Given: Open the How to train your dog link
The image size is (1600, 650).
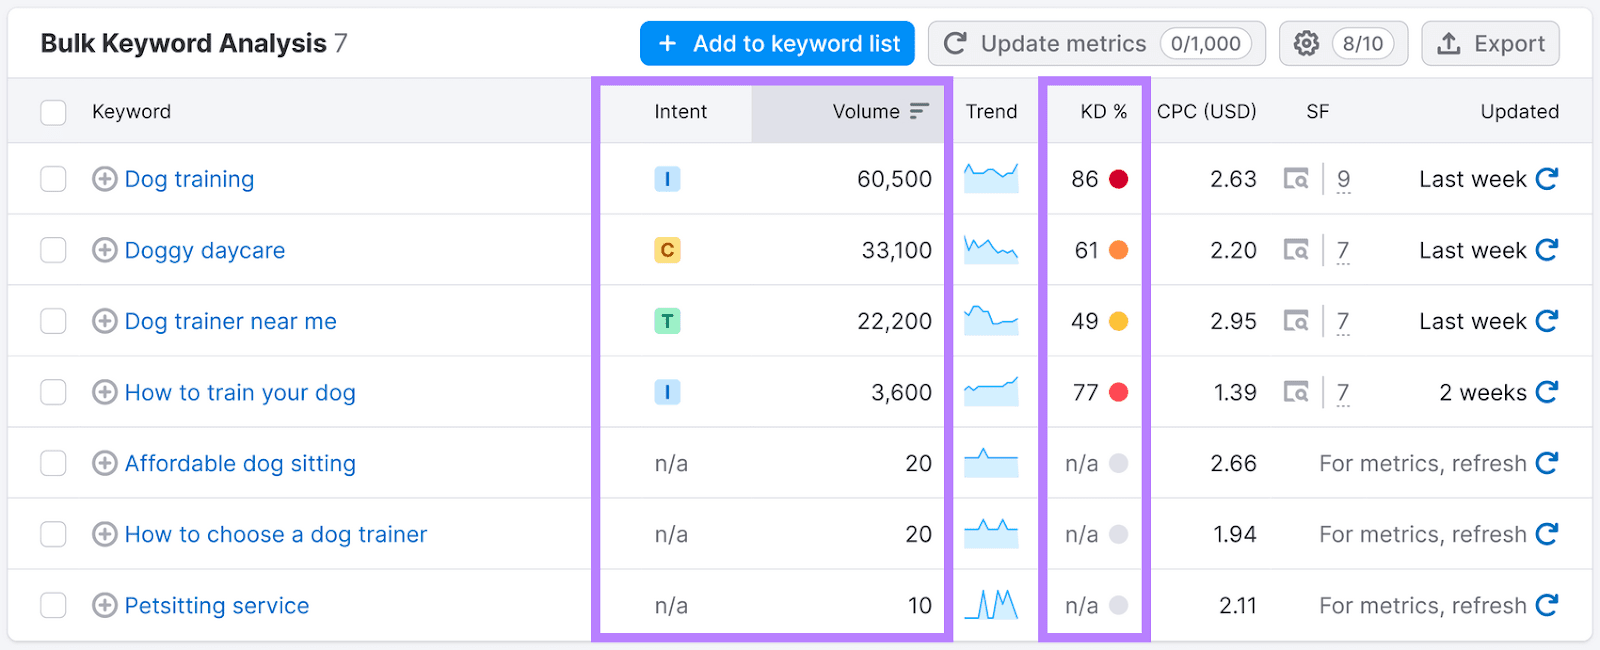Looking at the screenshot, I should 240,392.
